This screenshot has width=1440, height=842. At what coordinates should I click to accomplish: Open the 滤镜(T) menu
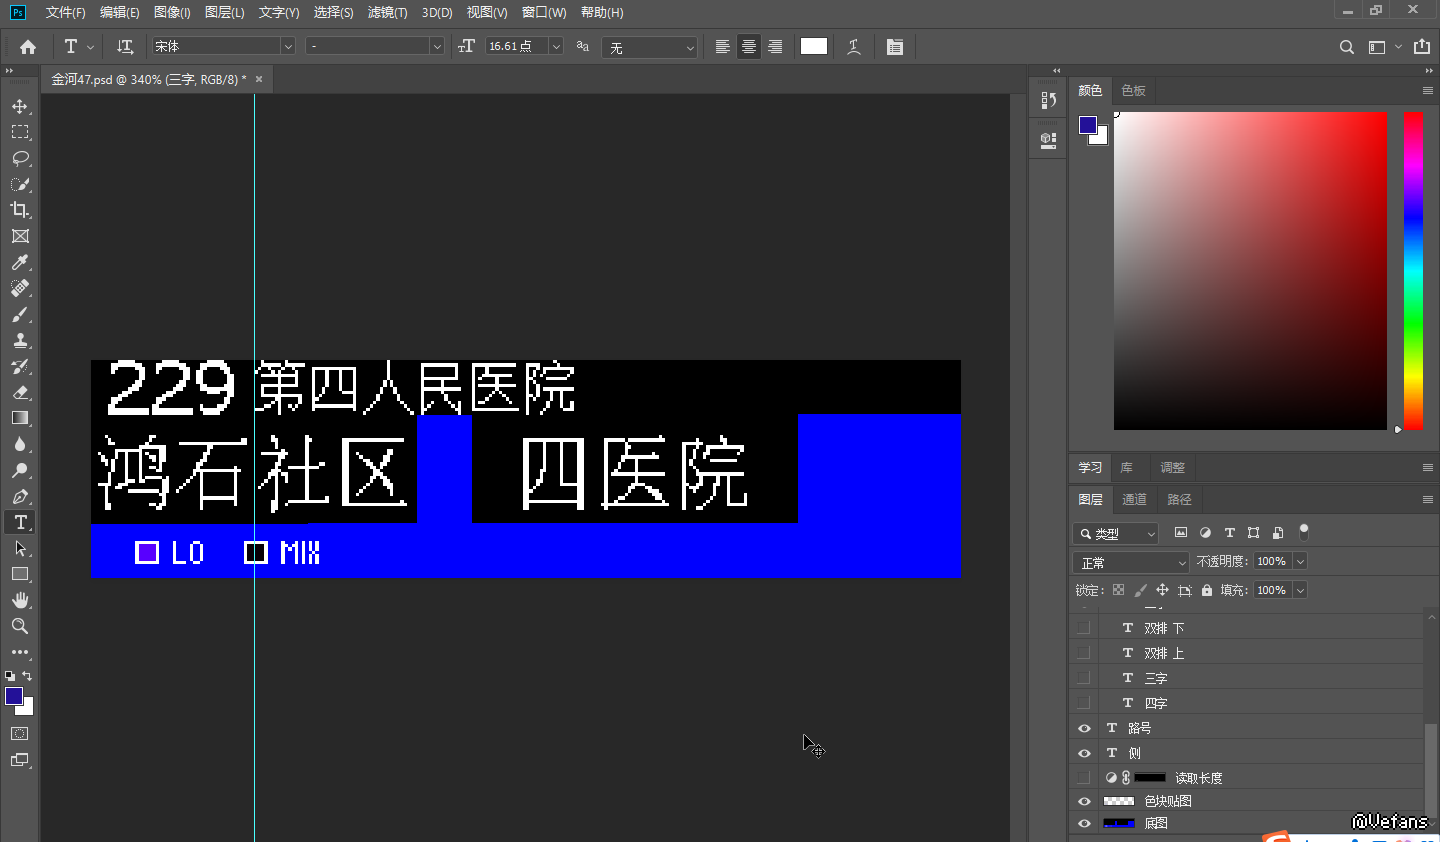pyautogui.click(x=387, y=12)
